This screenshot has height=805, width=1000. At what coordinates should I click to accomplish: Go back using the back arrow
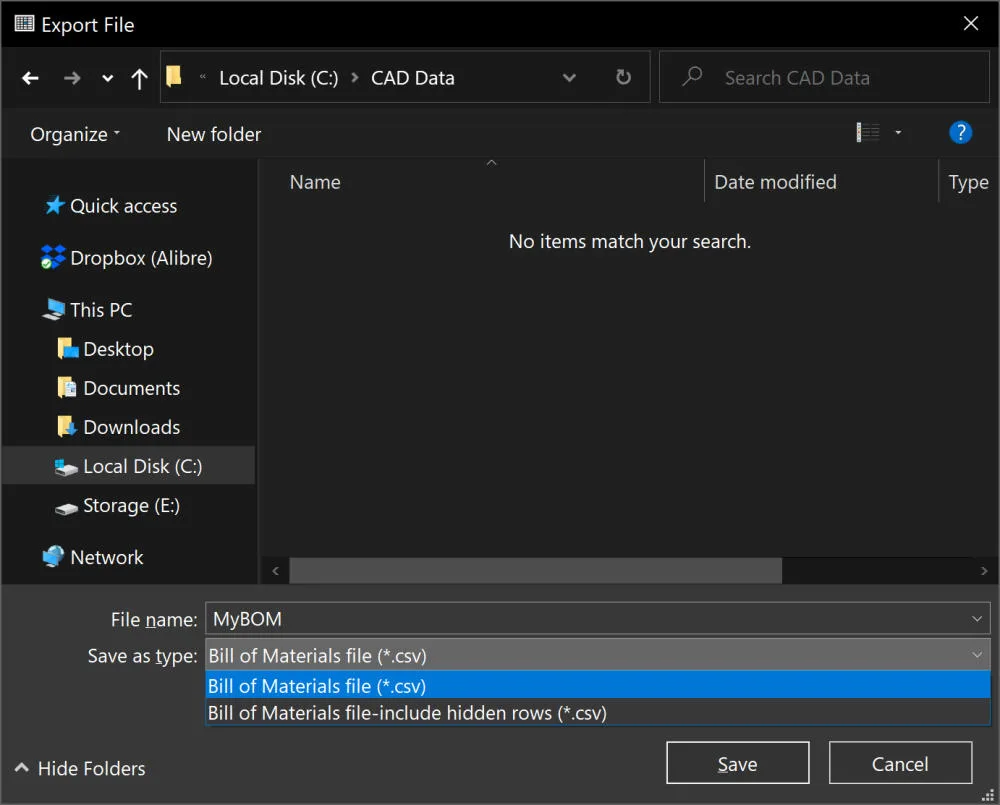tap(30, 78)
